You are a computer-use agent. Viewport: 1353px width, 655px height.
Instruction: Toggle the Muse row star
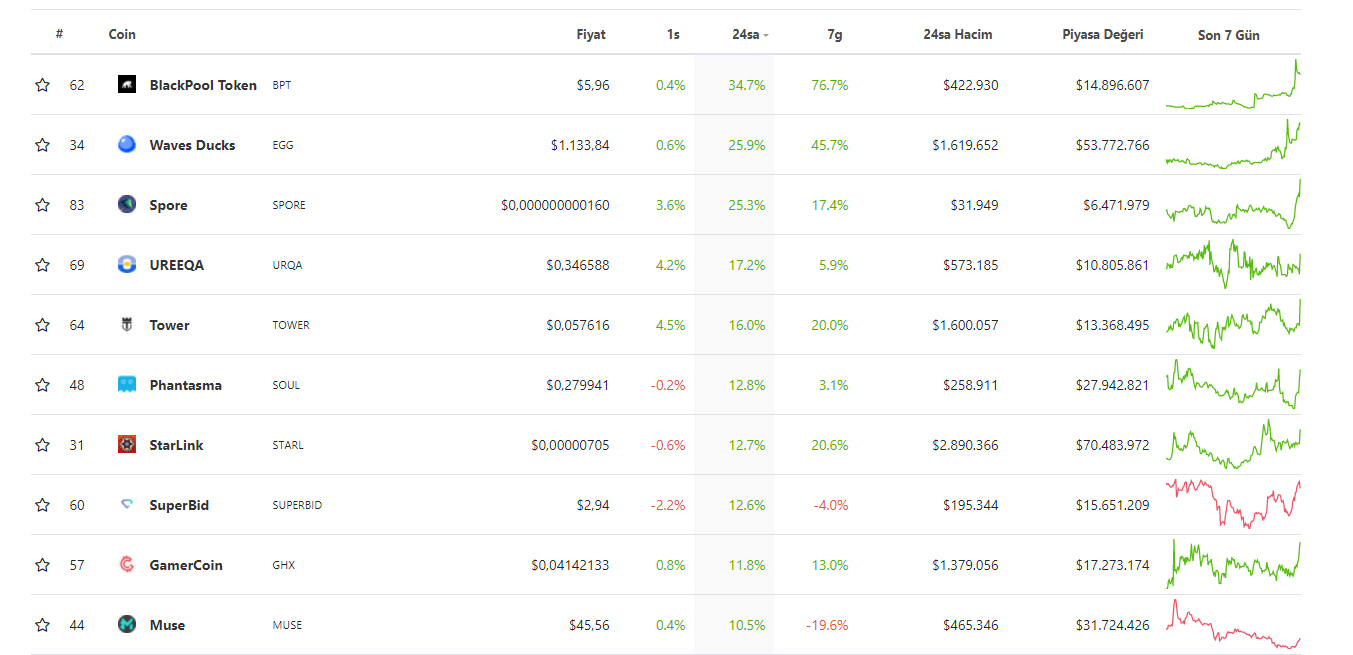pos(42,625)
